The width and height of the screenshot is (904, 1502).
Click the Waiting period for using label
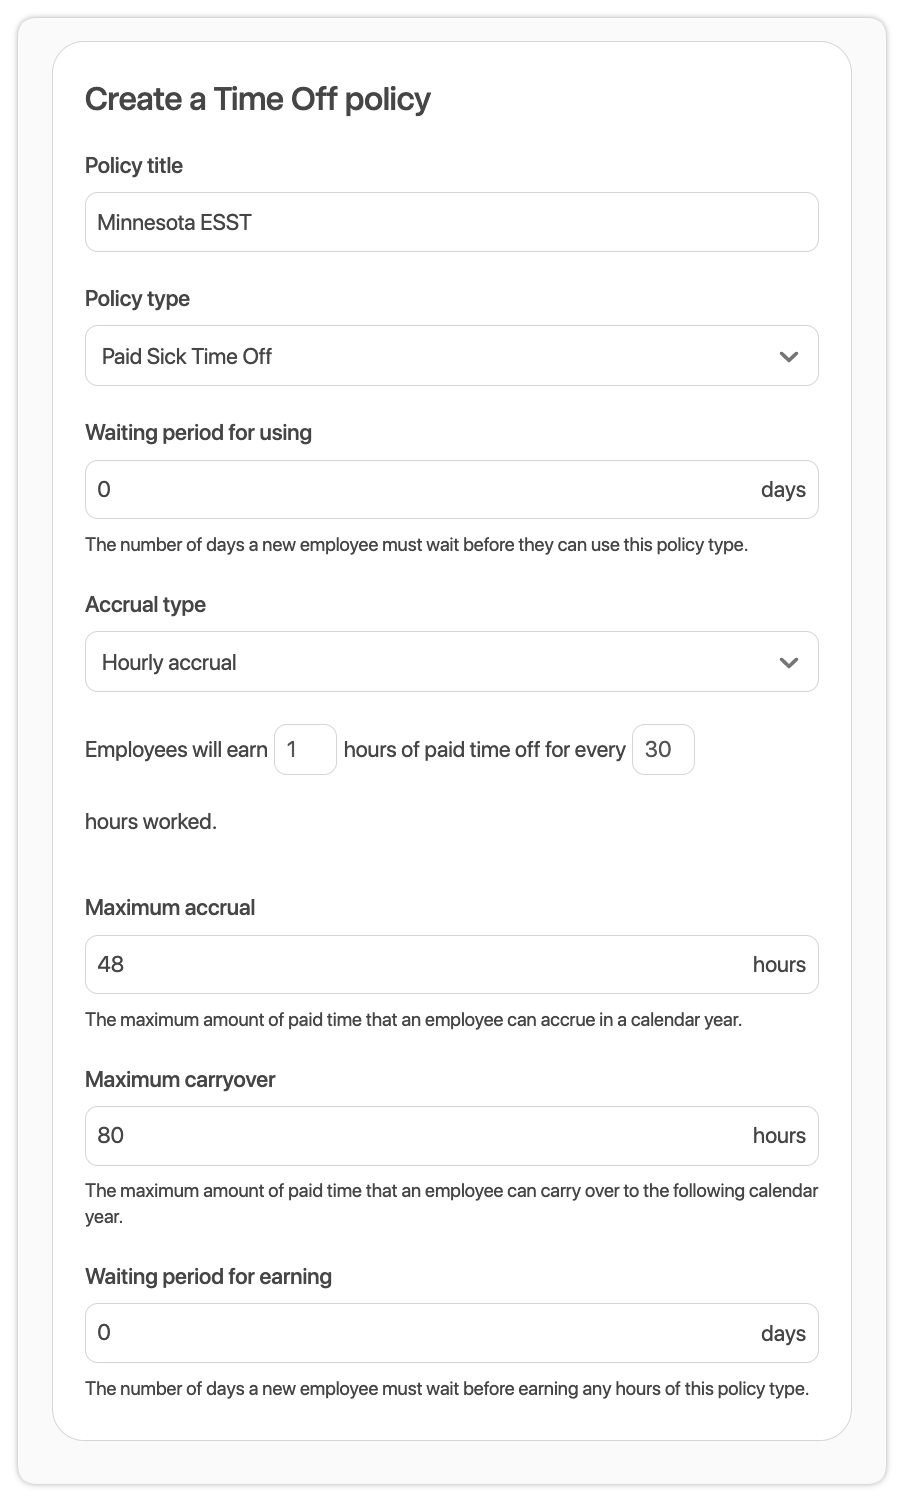[198, 433]
